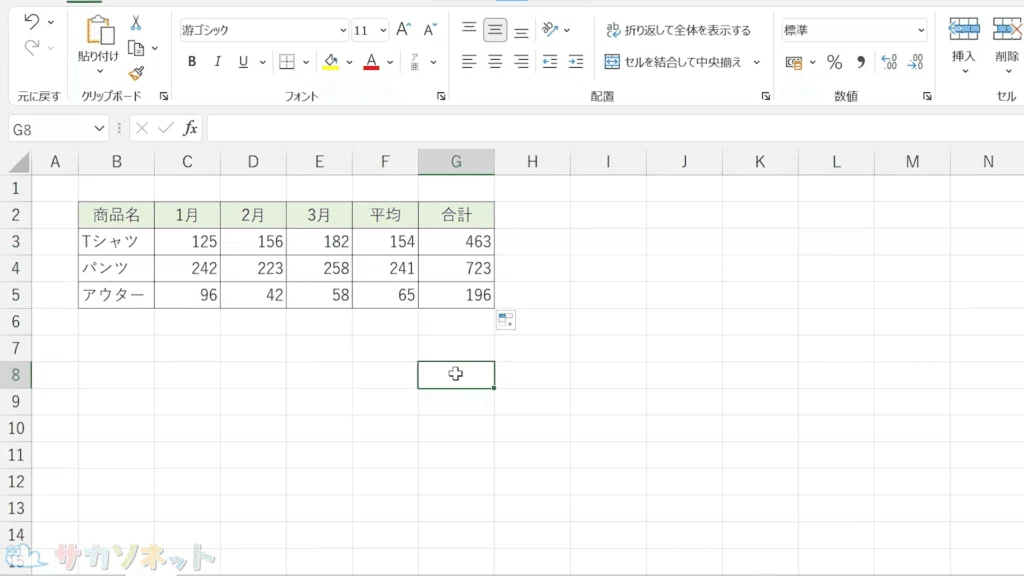The height and width of the screenshot is (576, 1024).
Task: Undo the last action
Action: tap(31, 22)
